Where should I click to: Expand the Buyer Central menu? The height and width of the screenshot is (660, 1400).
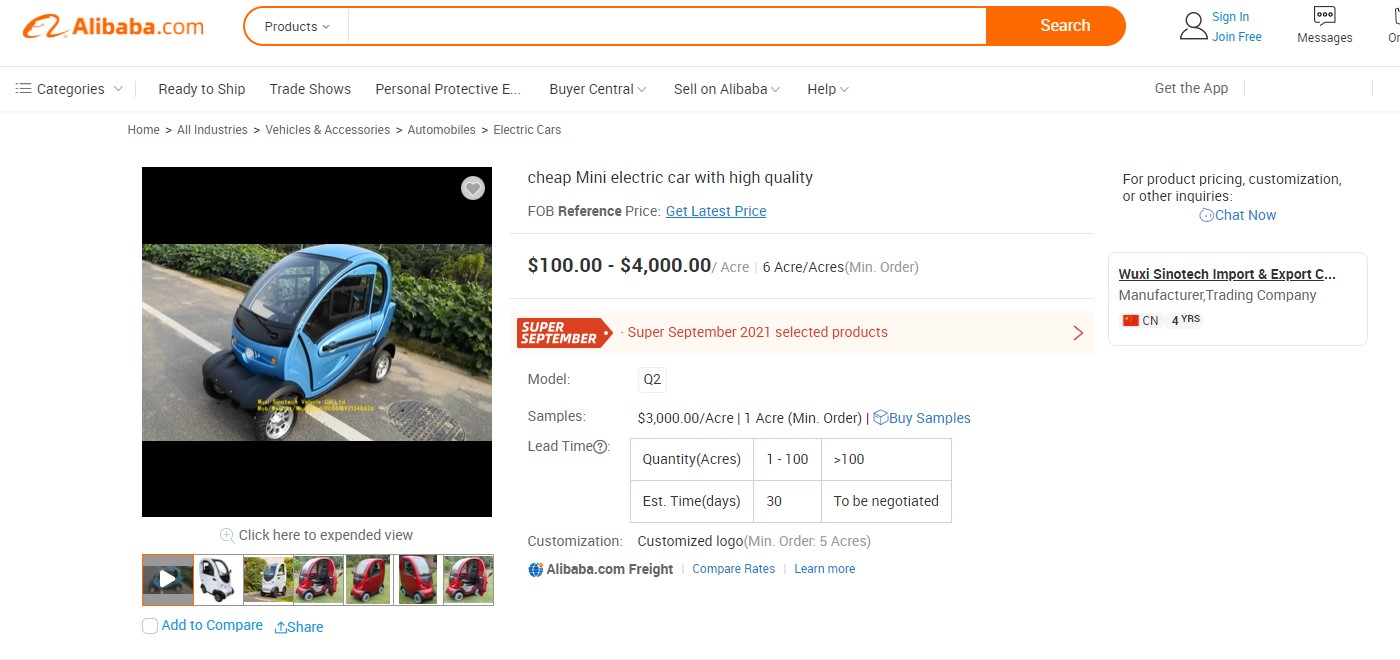(597, 89)
